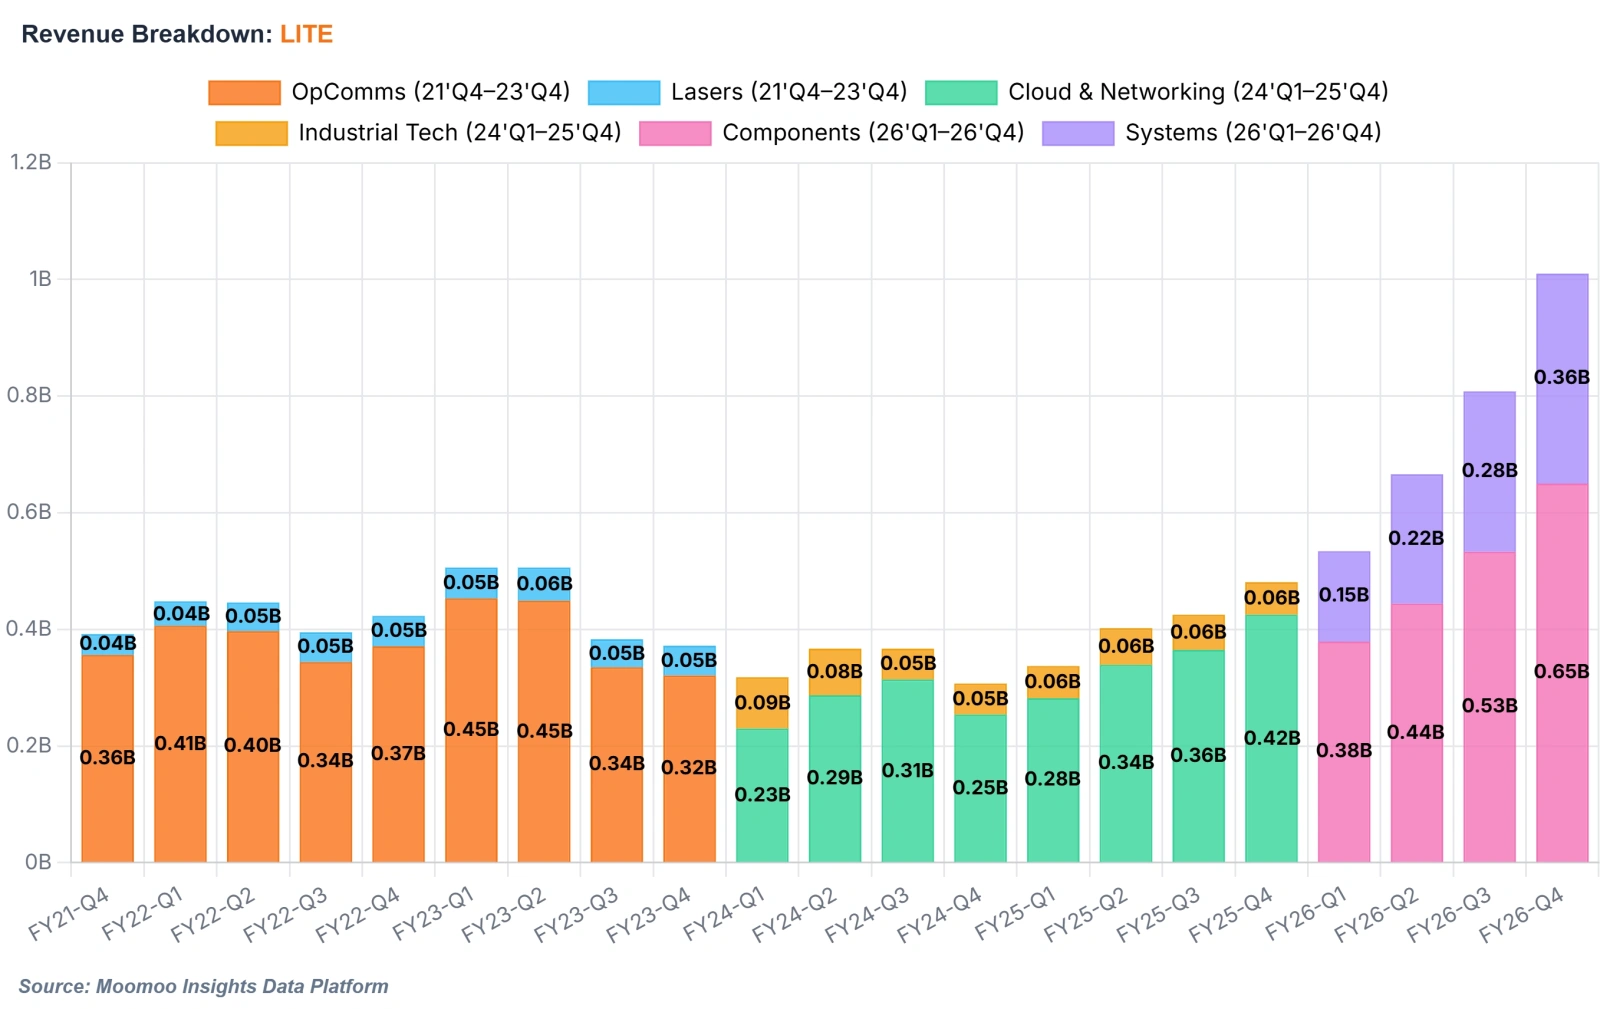The height and width of the screenshot is (1009, 1600).
Task: Select the orange OpComms segment in FY23-Q1 bar
Action: (471, 730)
